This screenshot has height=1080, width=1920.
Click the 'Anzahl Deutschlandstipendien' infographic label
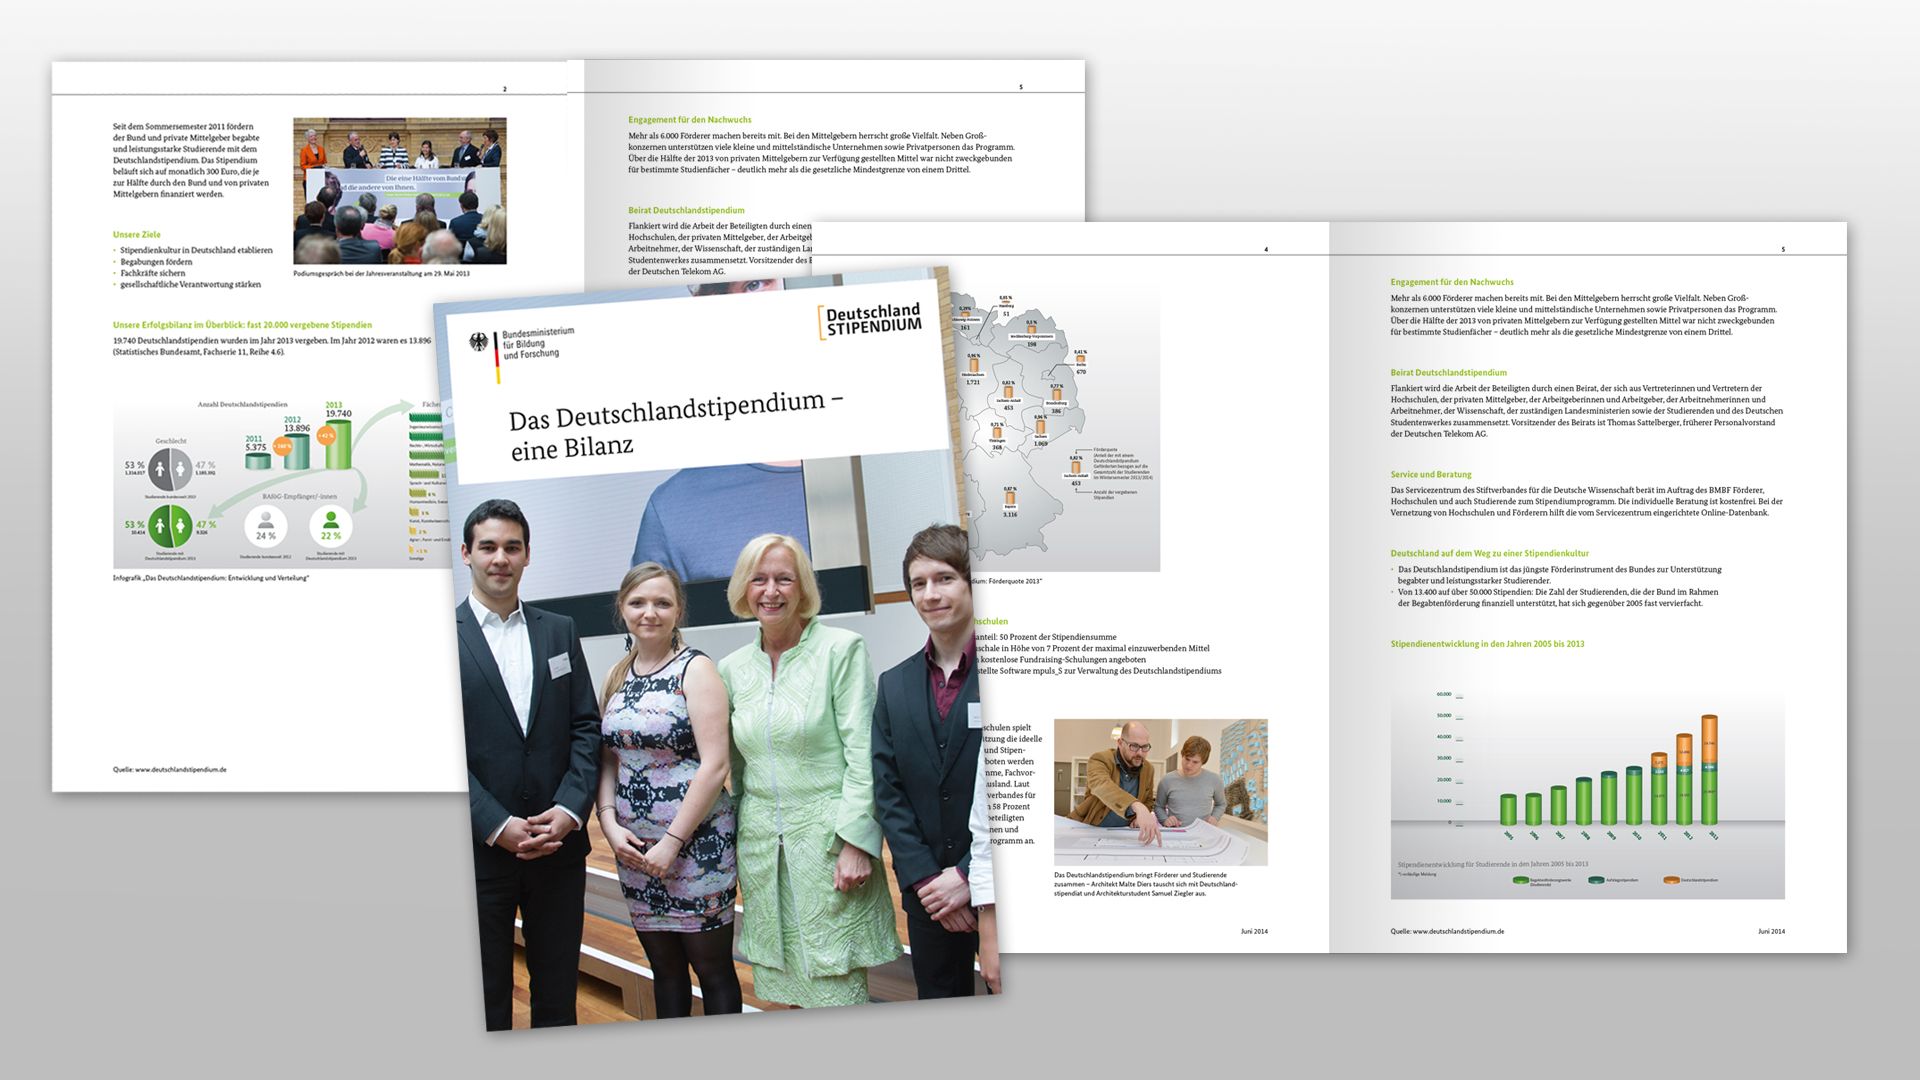coord(242,405)
